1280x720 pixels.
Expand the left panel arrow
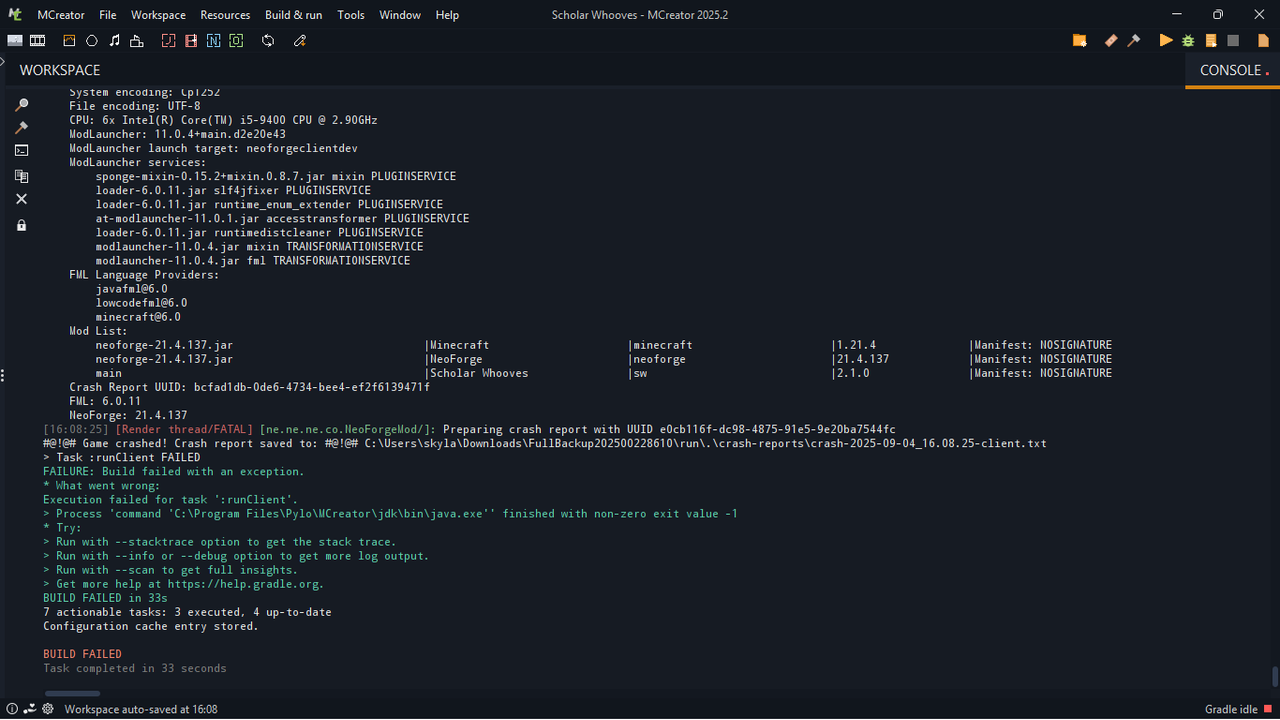coord(3,62)
